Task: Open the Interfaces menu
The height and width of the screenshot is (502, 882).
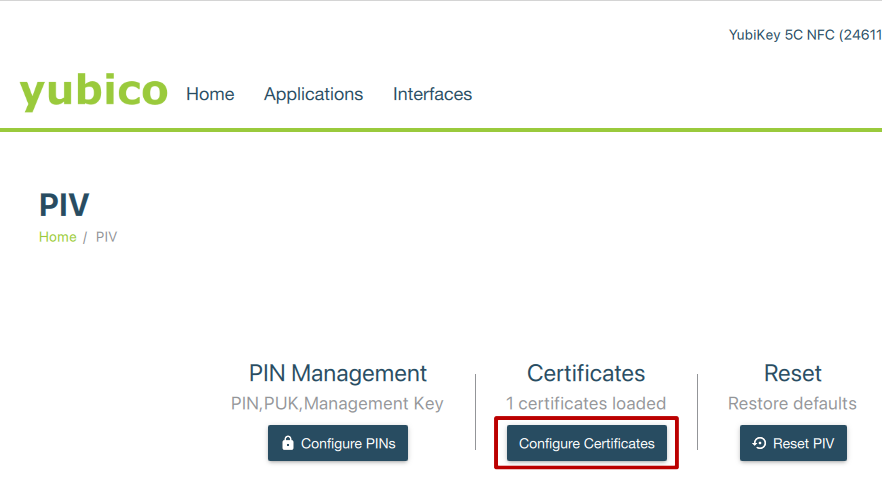Action: point(432,94)
